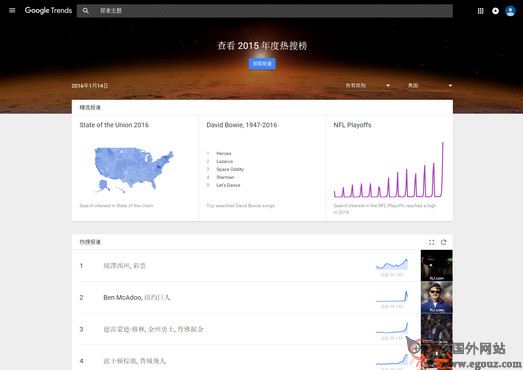This screenshot has height=370, width=523.
Task: Open the NFL Playoffs story
Action: [x=352, y=125]
